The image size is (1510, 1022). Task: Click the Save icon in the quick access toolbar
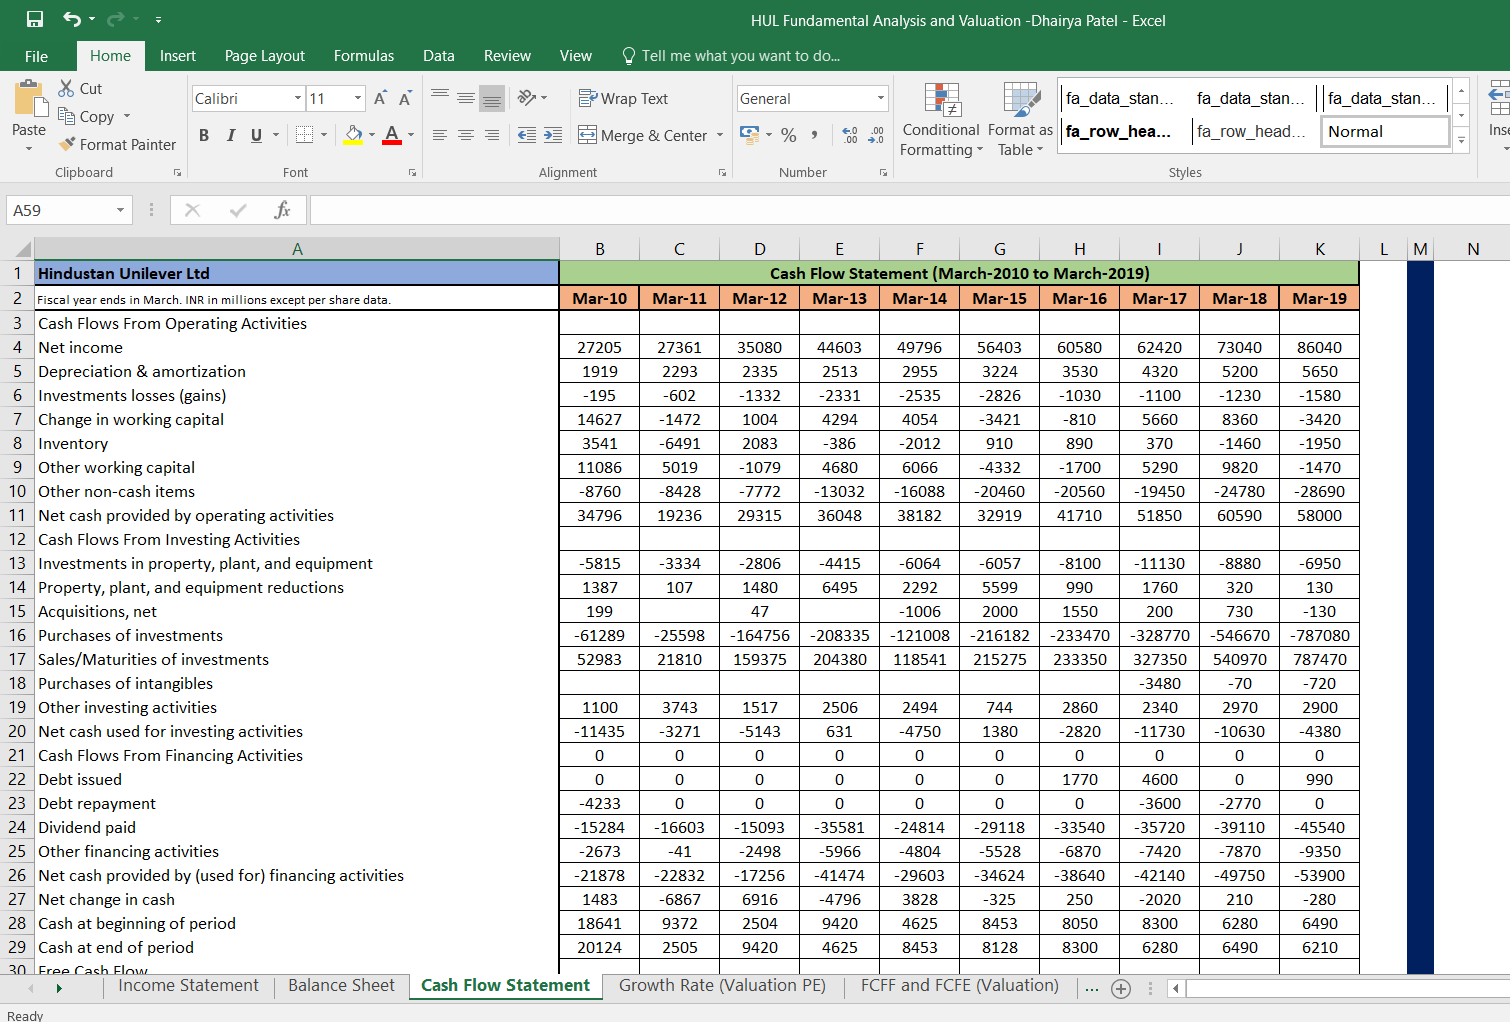click(35, 19)
